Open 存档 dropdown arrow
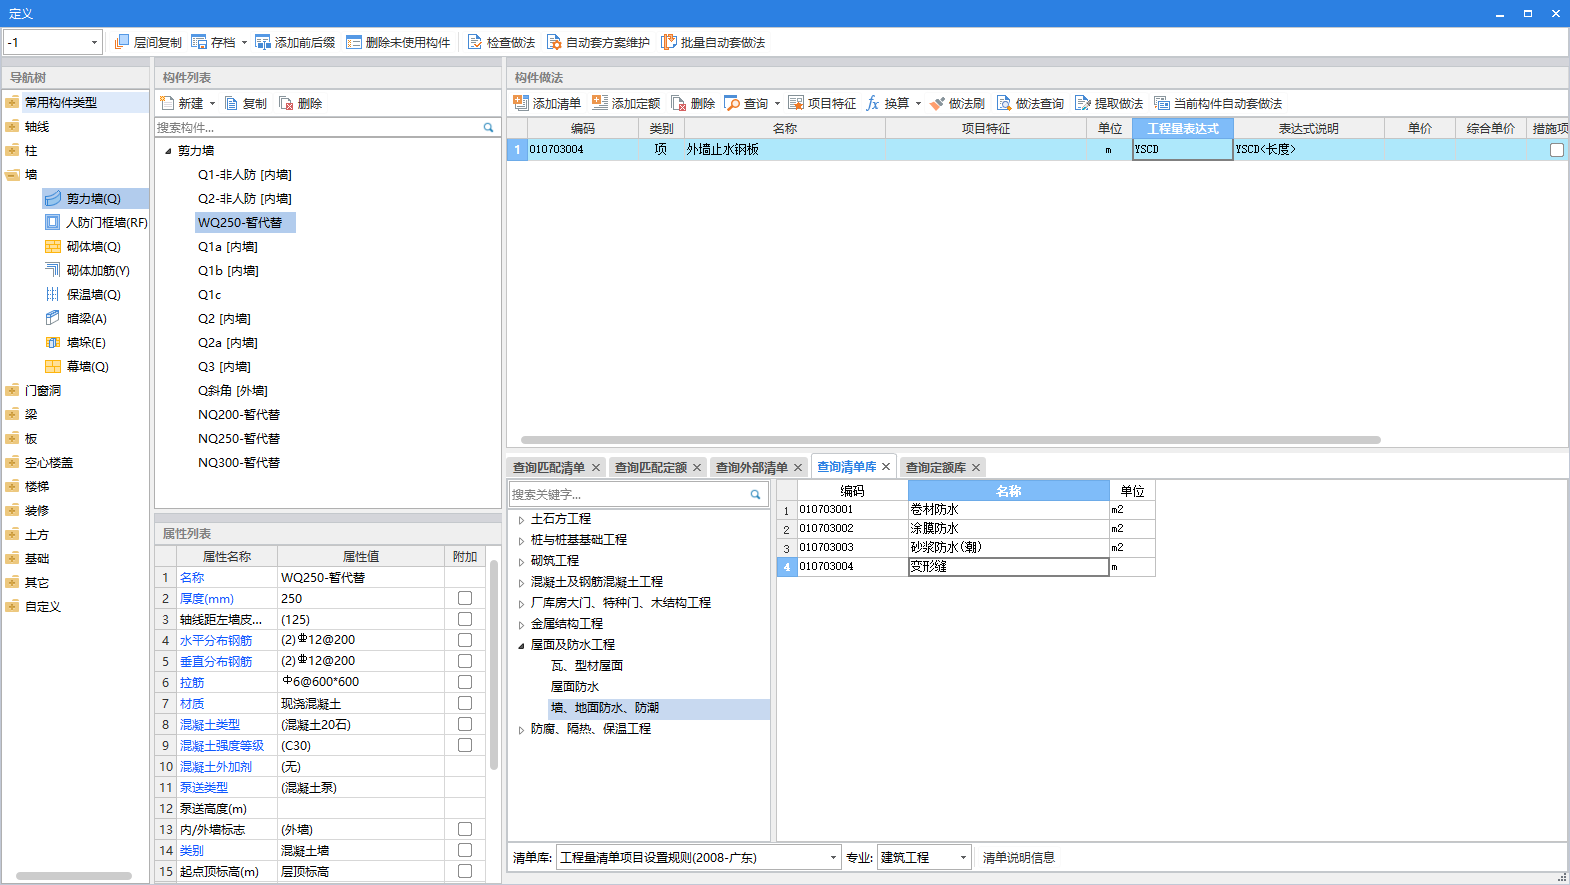This screenshot has width=1570, height=885. [244, 42]
